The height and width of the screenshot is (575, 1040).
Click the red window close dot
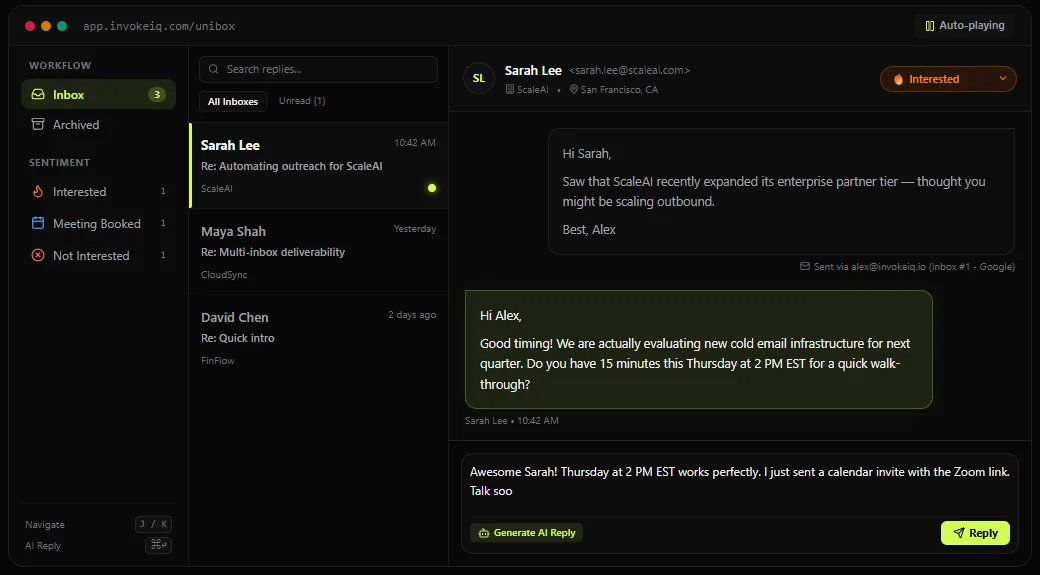(30, 26)
